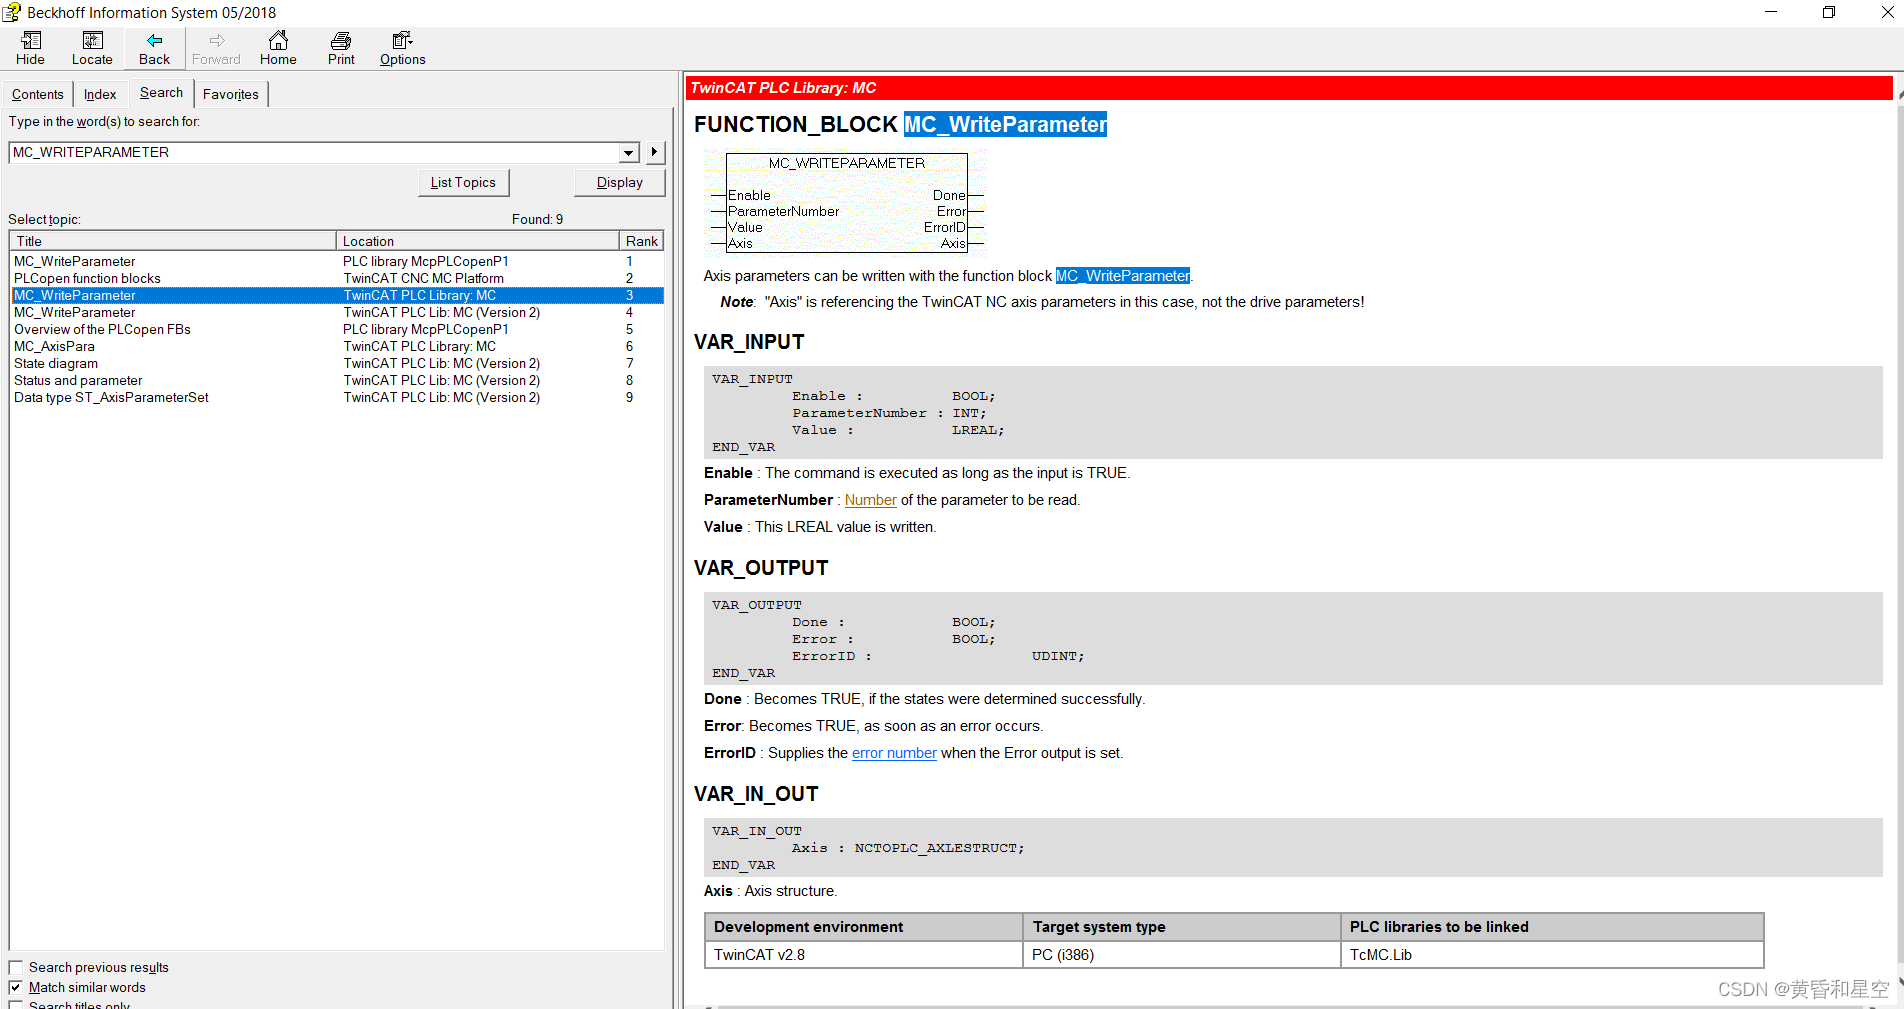
Task: Click the TwinCAT PLC Library: MC red header
Action: [x=1290, y=88]
